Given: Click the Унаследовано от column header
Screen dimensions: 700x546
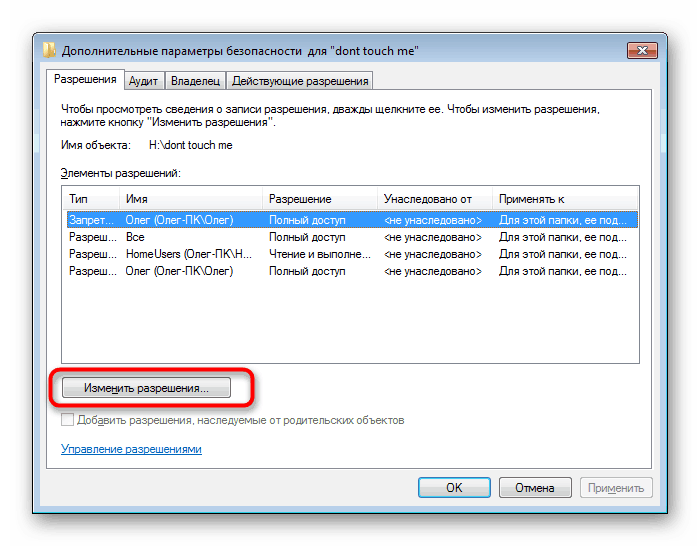Looking at the screenshot, I should point(435,199).
